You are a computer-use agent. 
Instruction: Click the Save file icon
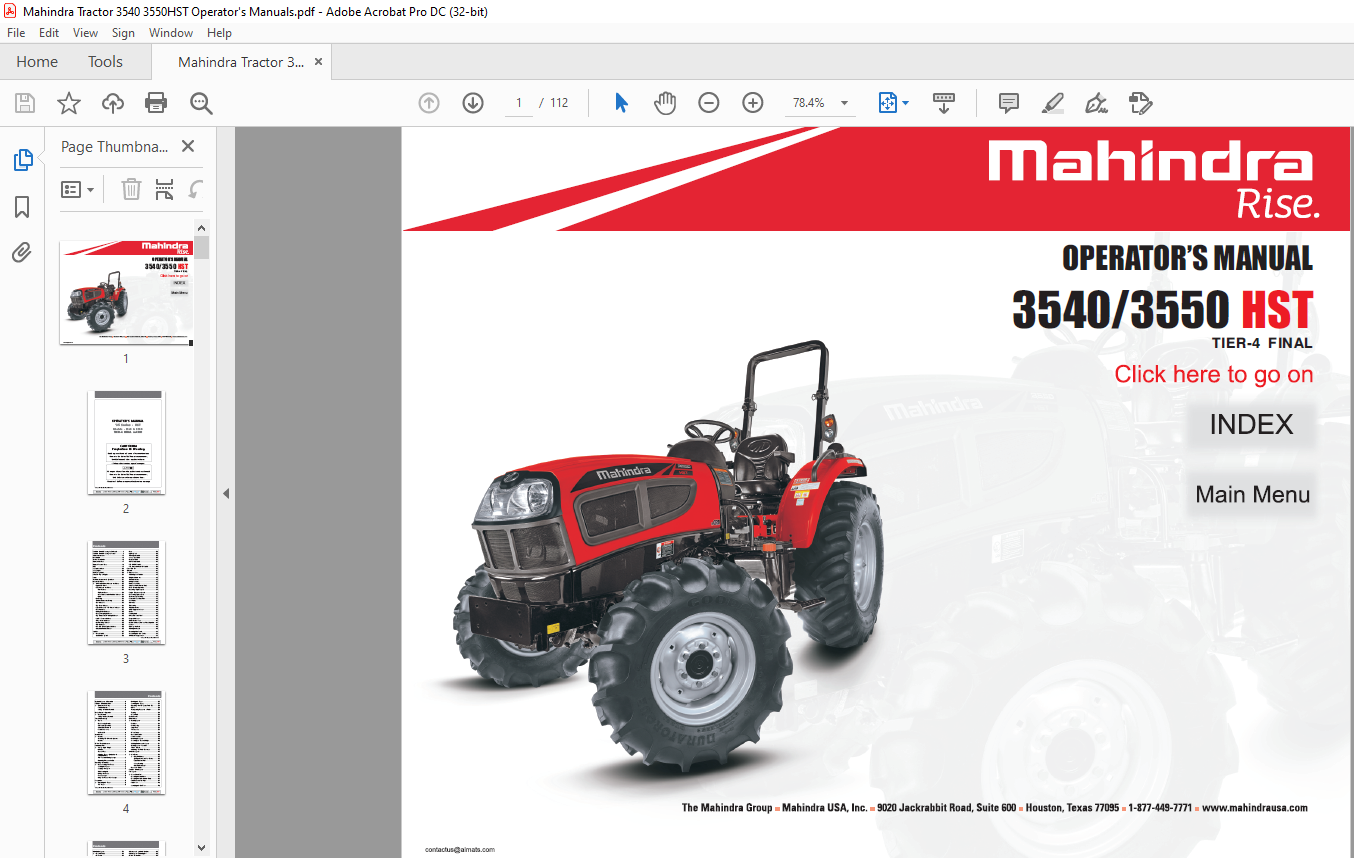25,103
